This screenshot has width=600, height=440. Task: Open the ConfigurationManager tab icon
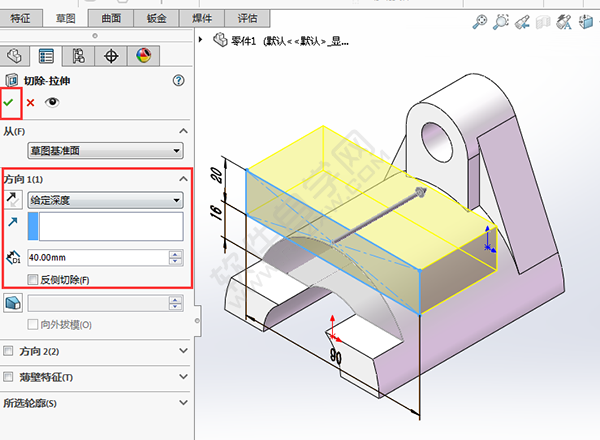[78, 56]
